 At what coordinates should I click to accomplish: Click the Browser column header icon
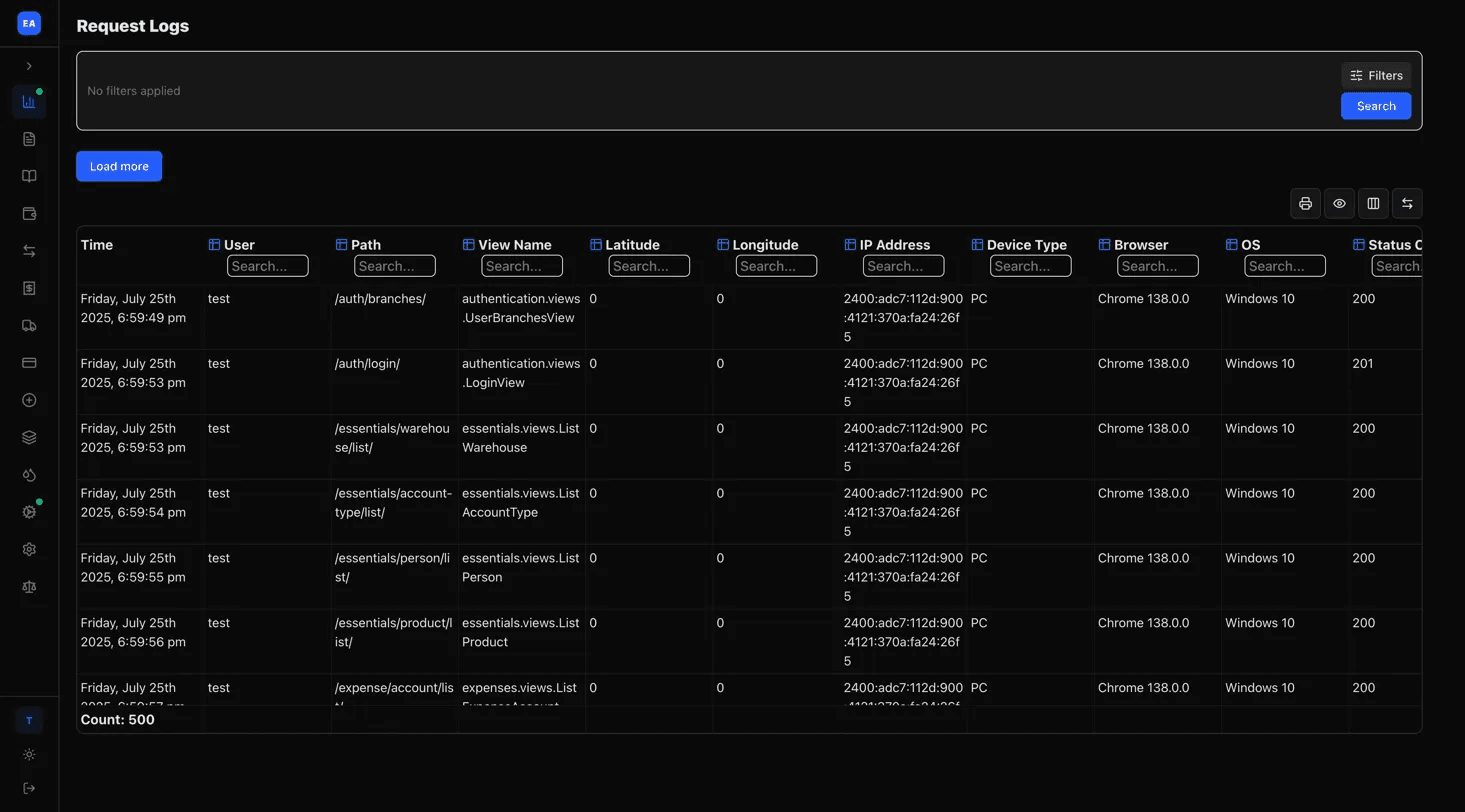(1104, 245)
